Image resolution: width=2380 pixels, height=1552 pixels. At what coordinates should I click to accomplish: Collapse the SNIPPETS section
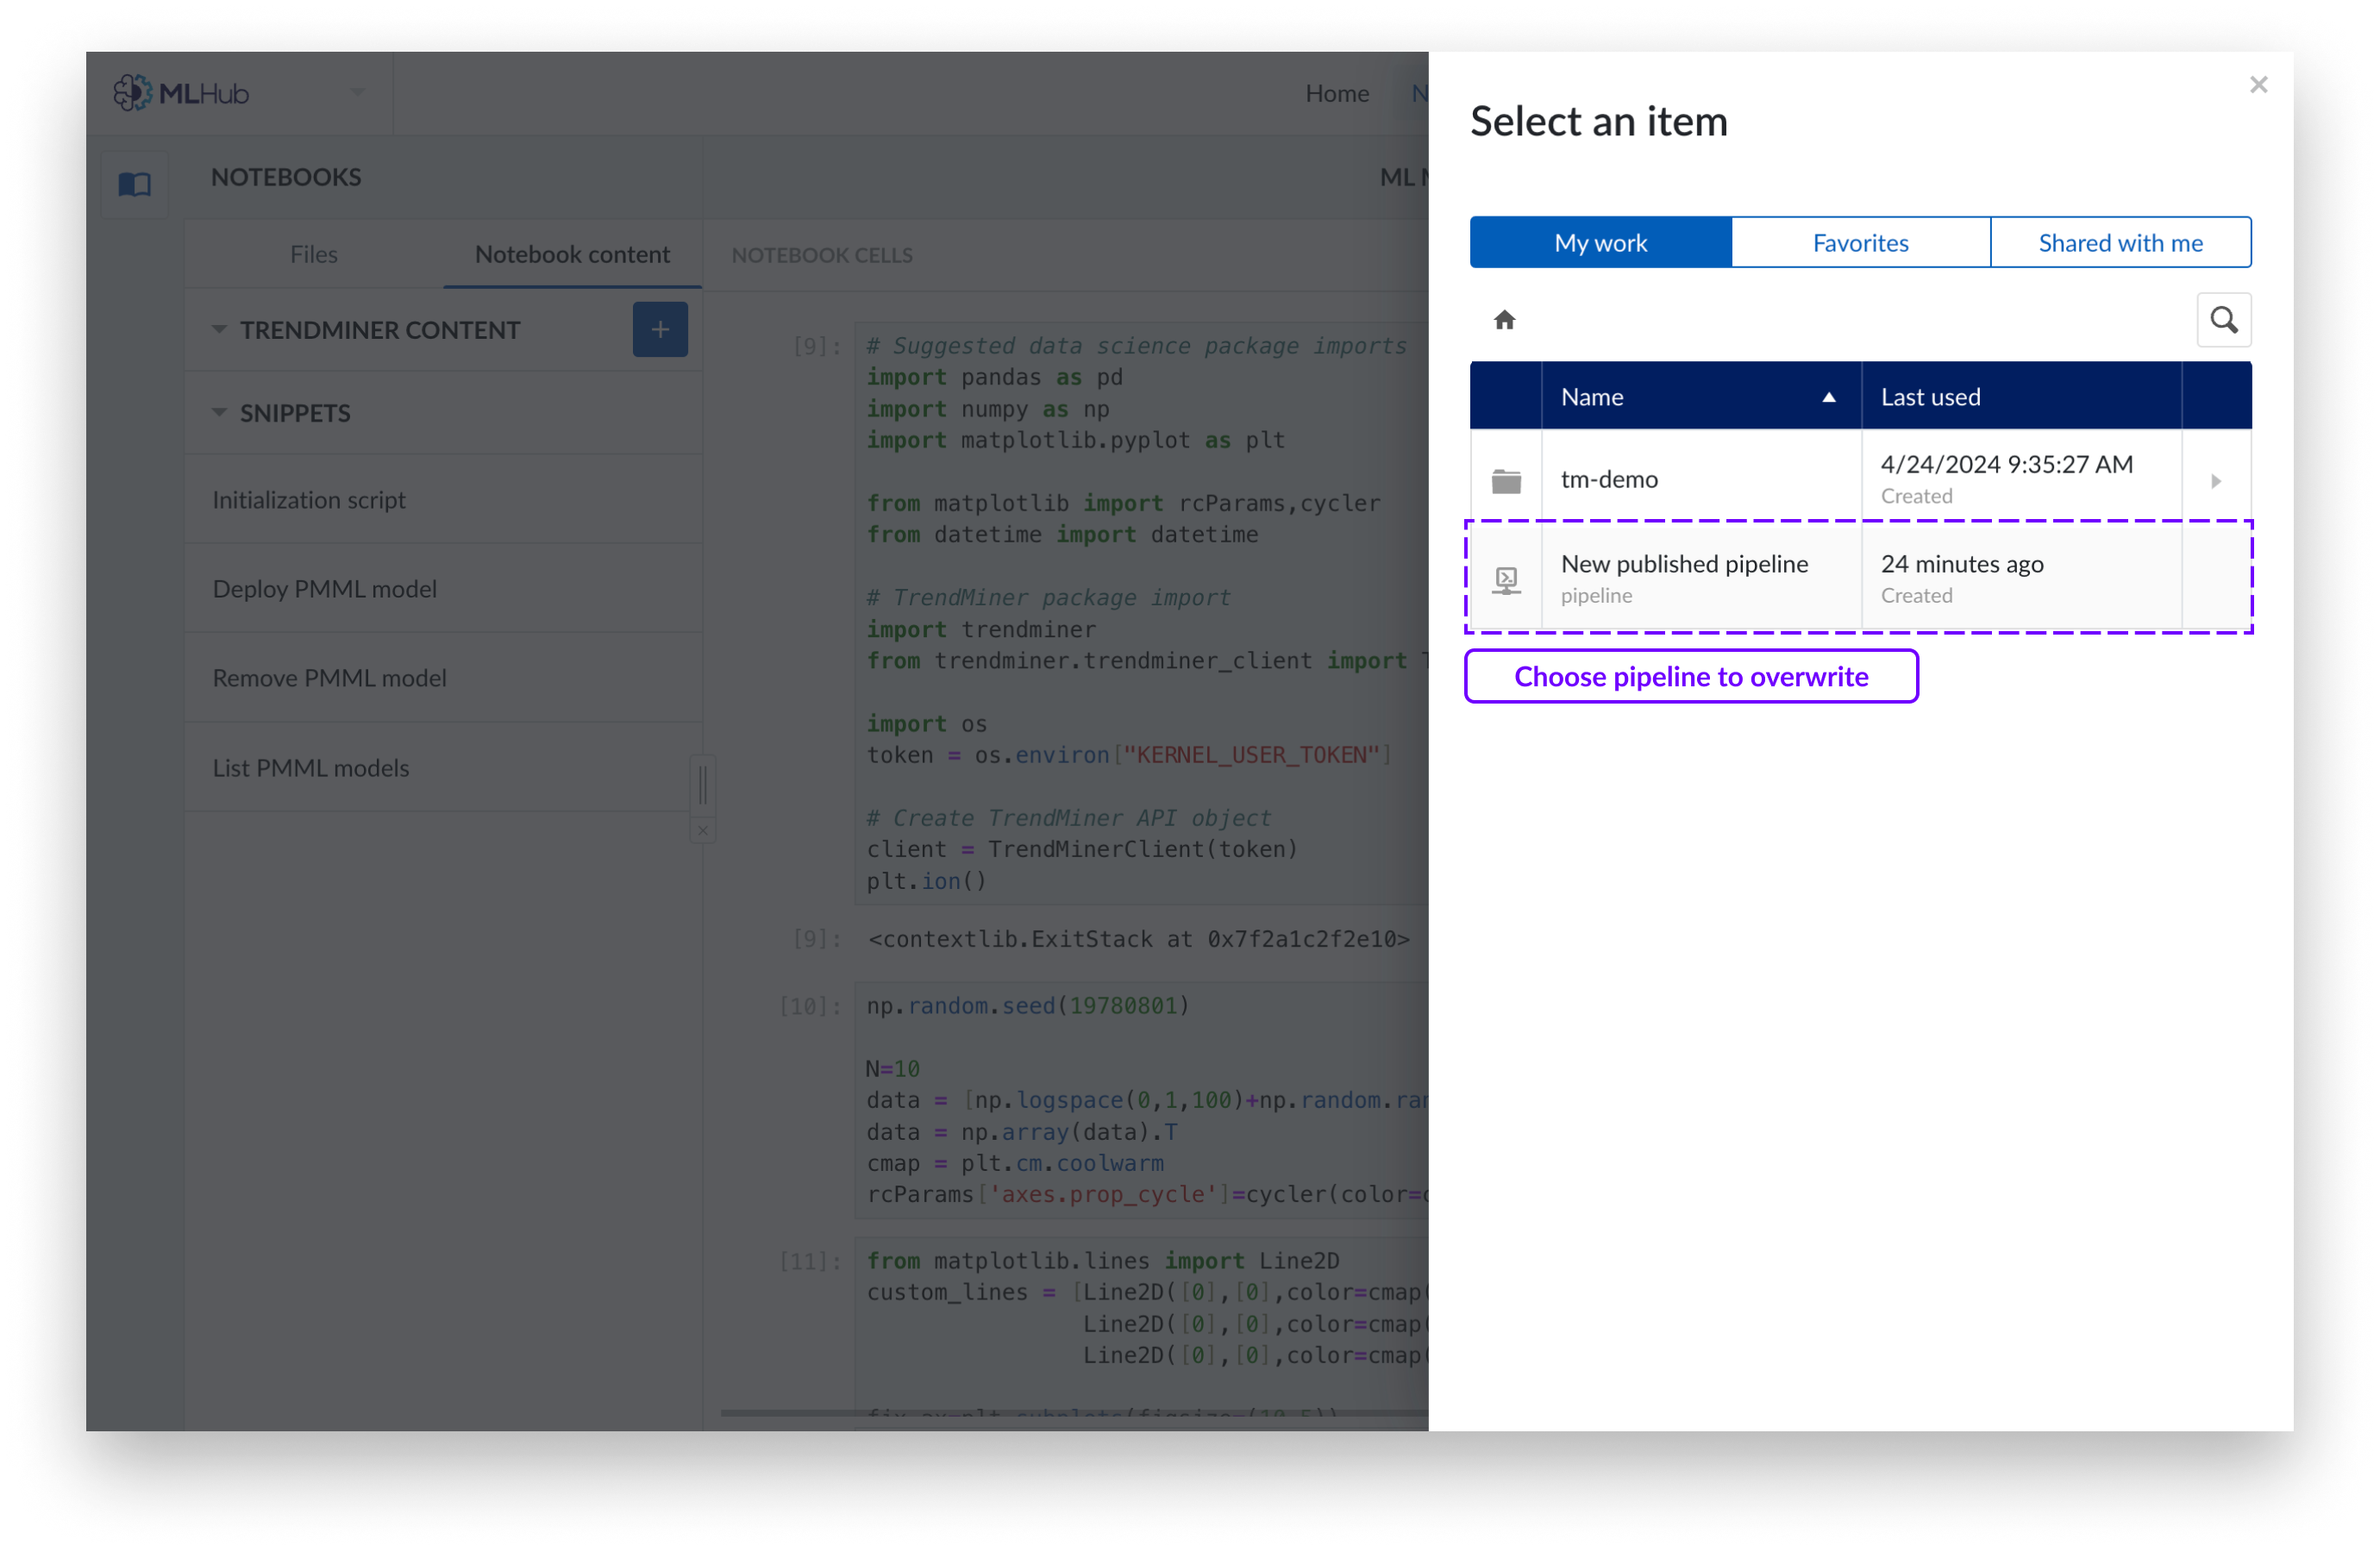(219, 412)
